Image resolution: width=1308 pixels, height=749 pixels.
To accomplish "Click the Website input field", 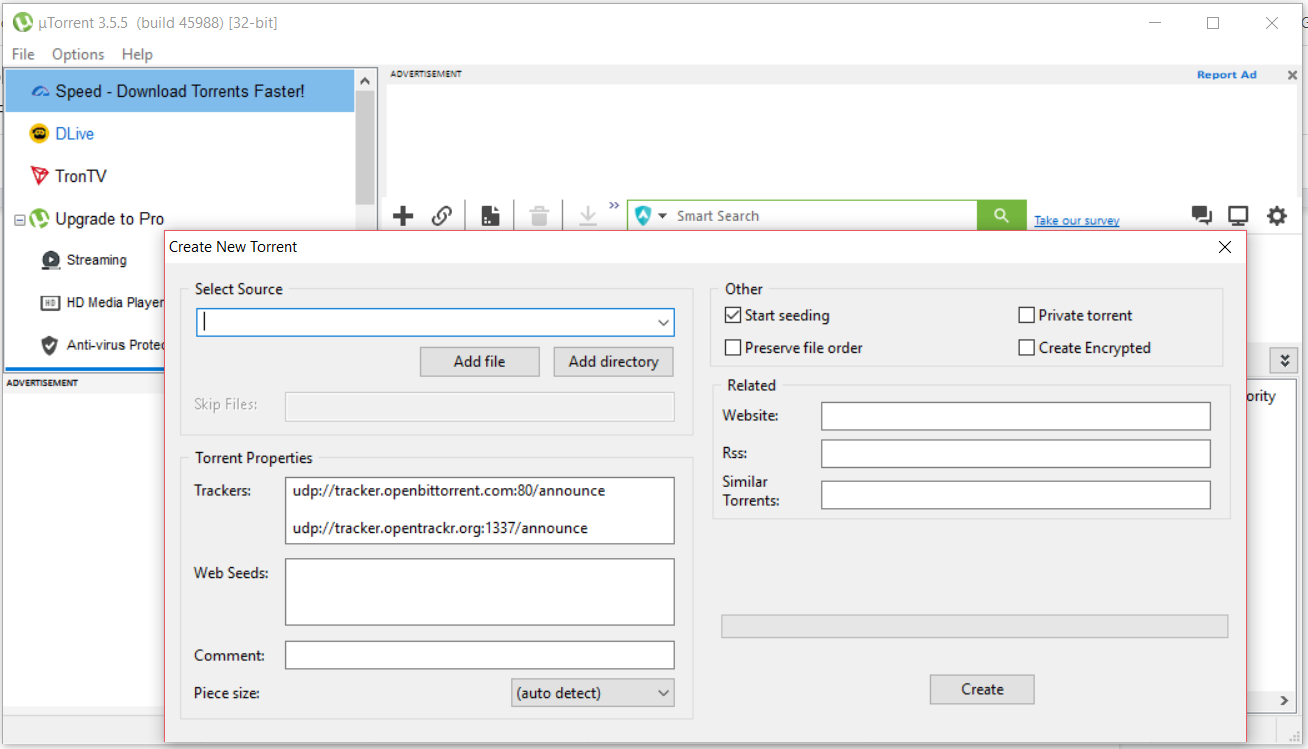I will click(1016, 416).
